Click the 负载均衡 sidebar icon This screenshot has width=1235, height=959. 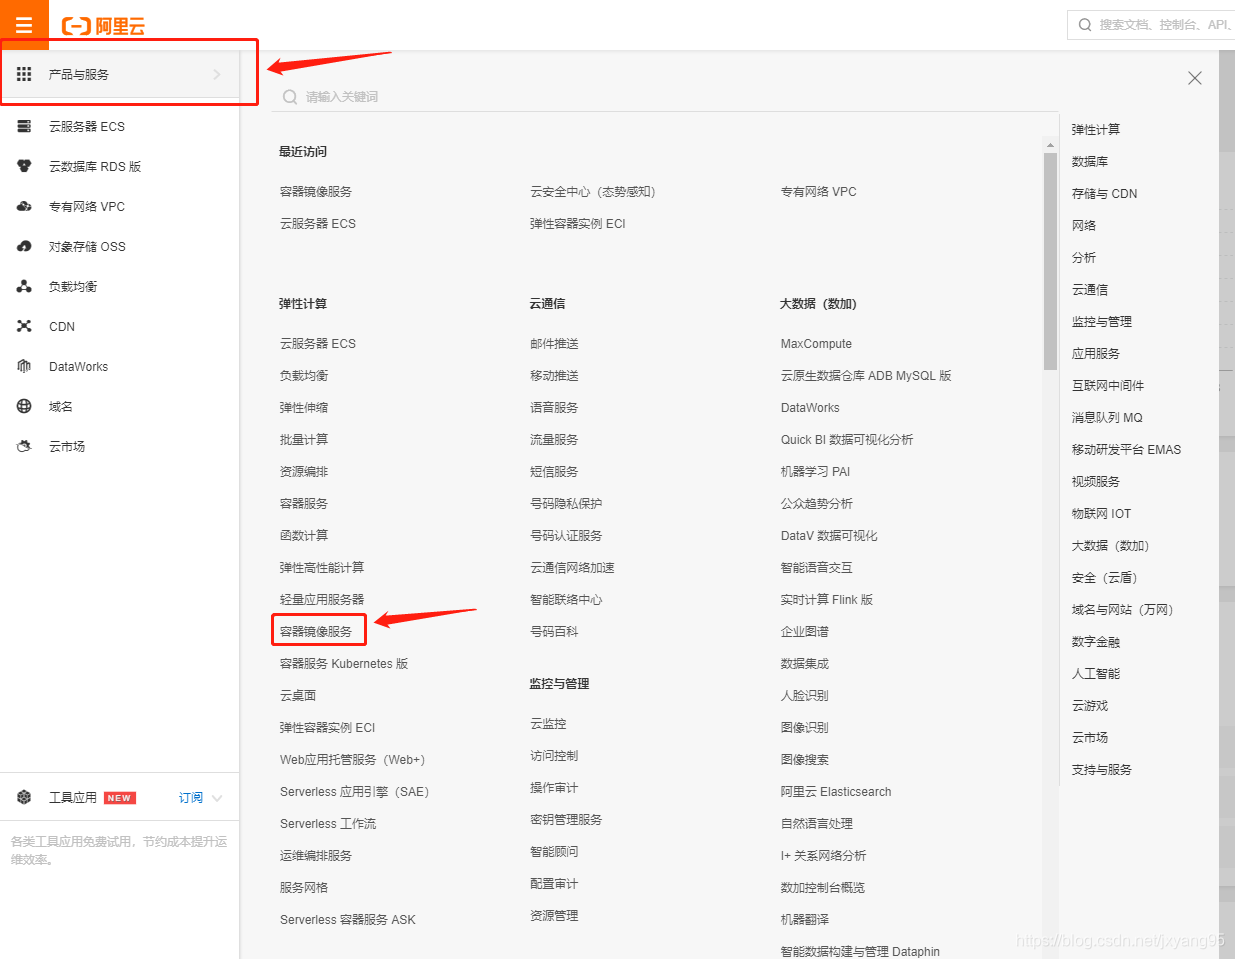click(24, 286)
